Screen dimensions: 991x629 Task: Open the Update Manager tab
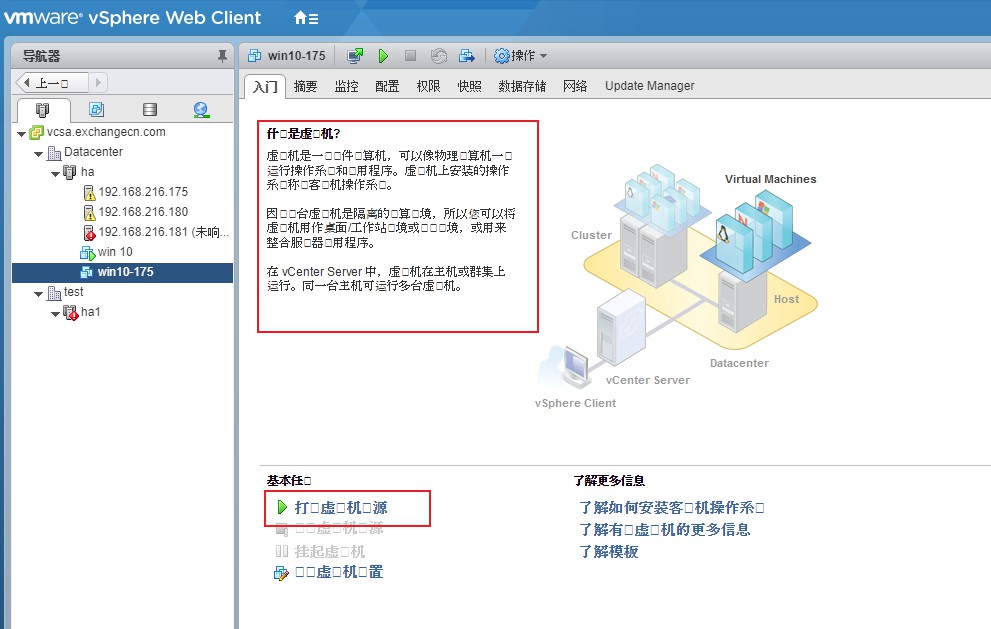[649, 86]
